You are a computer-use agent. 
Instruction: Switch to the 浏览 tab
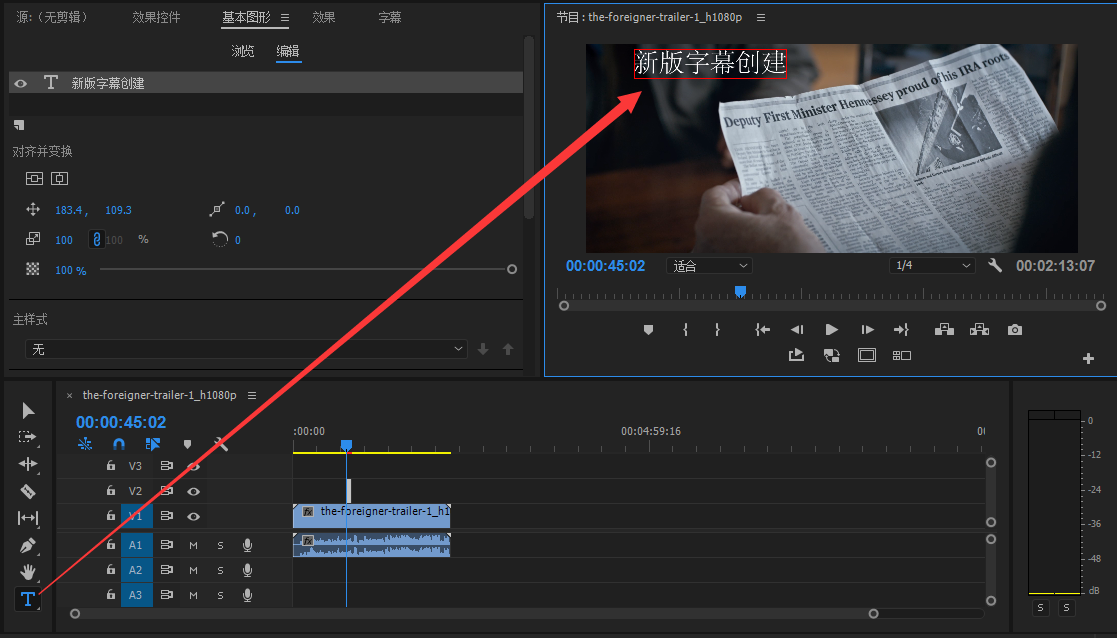click(243, 51)
